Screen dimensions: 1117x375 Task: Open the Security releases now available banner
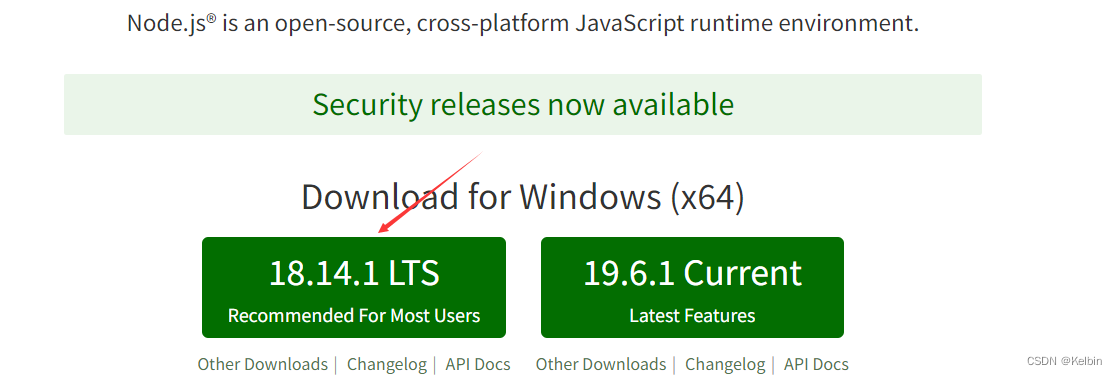[523, 104]
